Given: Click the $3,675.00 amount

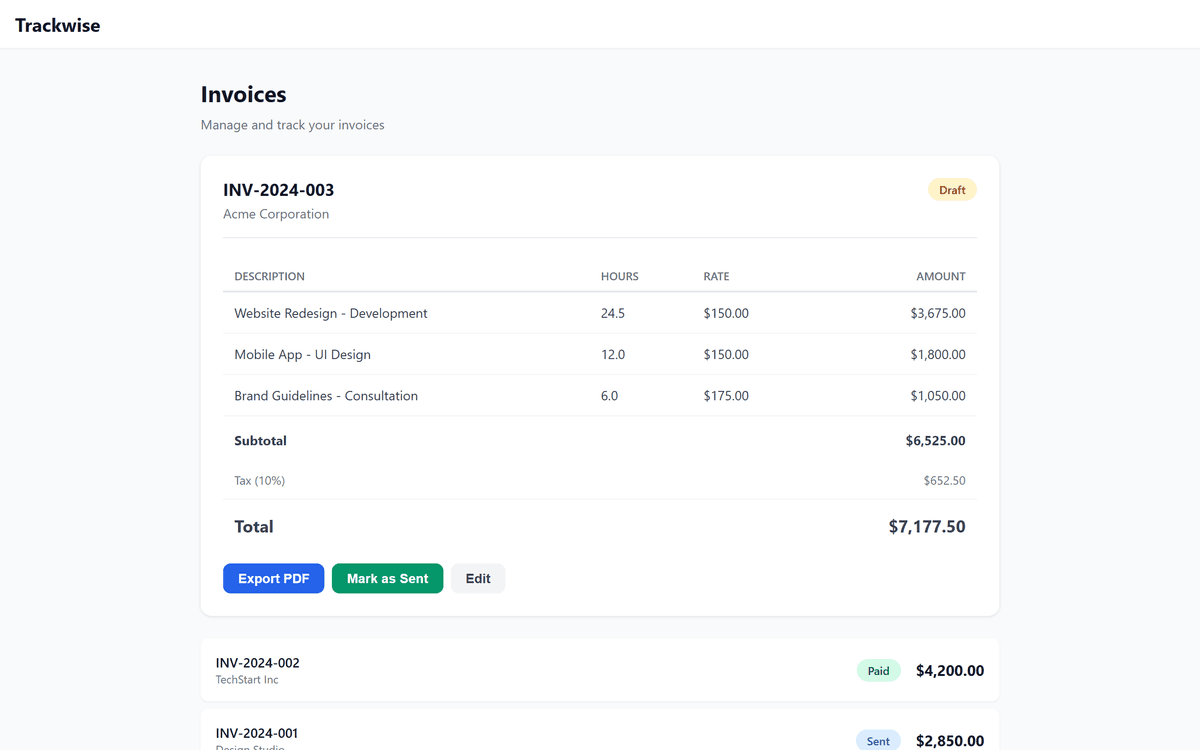Looking at the screenshot, I should (938, 313).
